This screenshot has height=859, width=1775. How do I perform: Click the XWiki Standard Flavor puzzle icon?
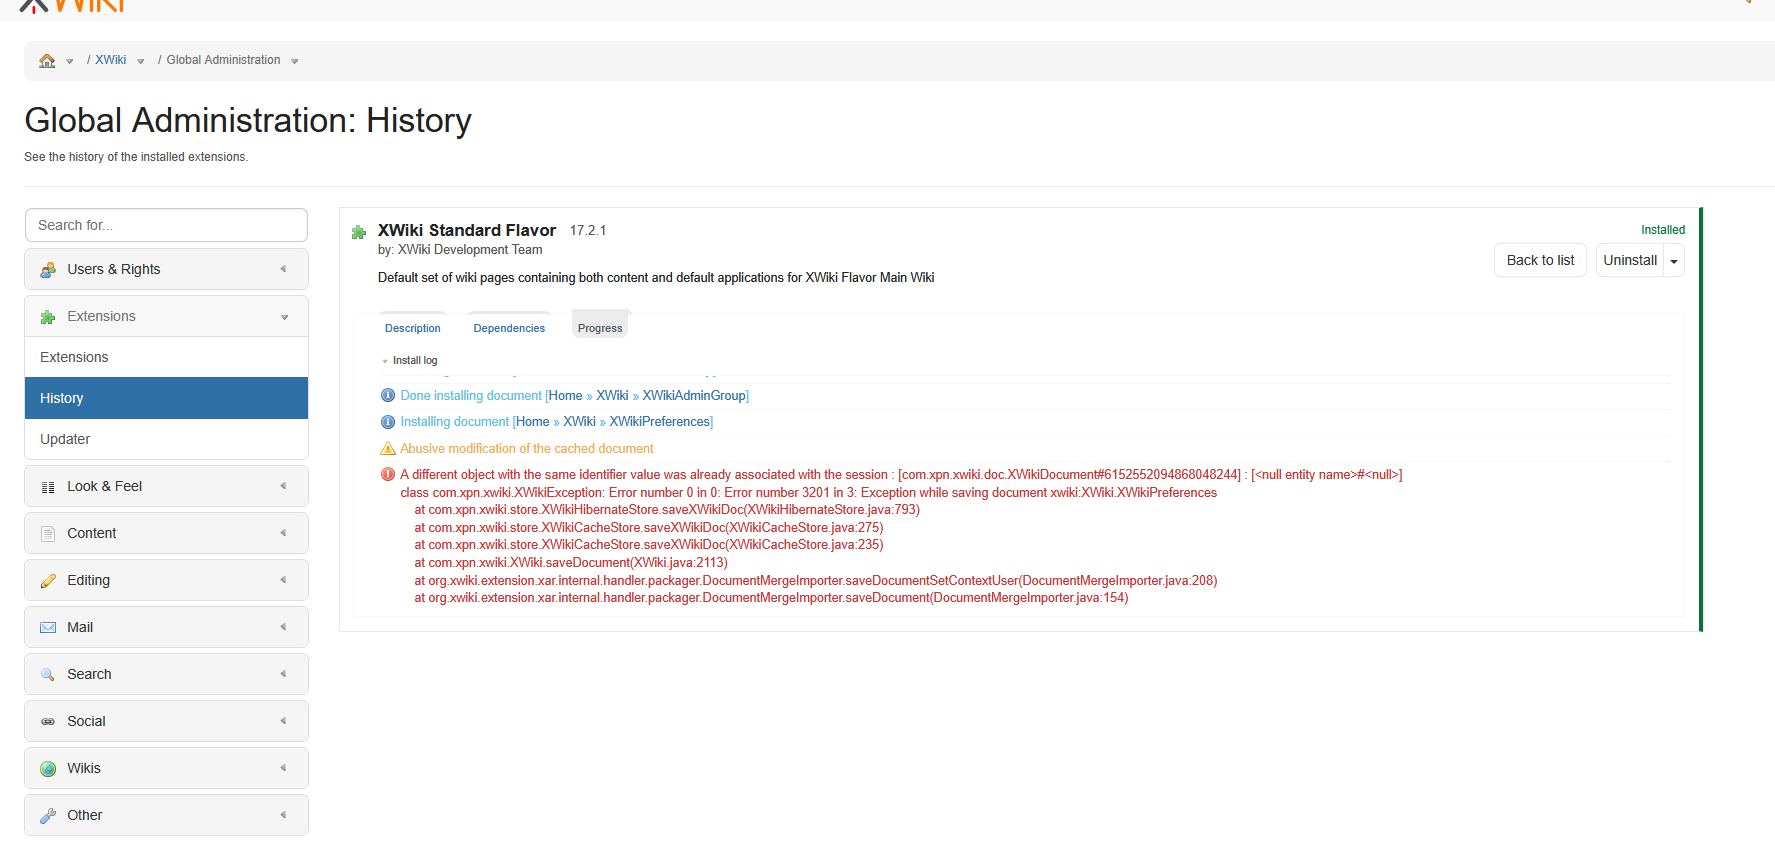point(359,233)
